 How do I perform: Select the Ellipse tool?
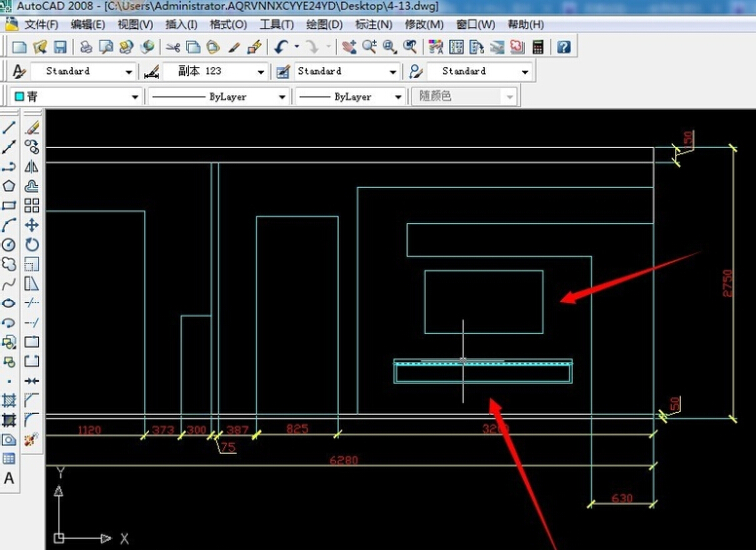point(9,303)
